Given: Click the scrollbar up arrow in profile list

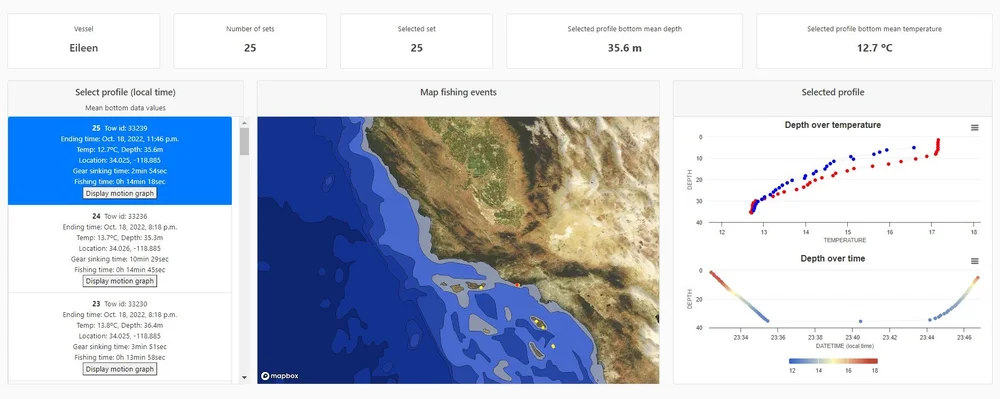Looking at the screenshot, I should pyautogui.click(x=244, y=121).
